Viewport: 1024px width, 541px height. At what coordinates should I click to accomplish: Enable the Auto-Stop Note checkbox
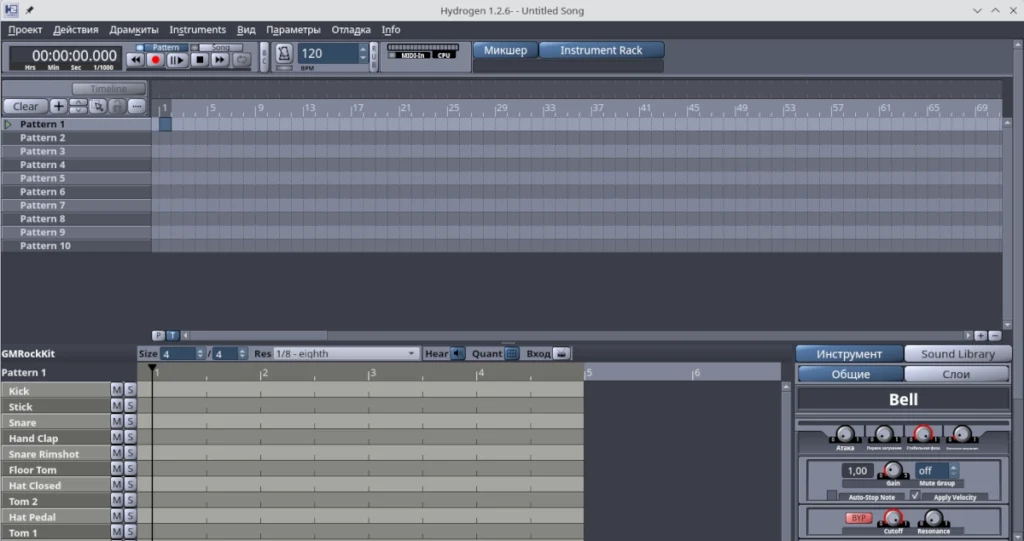[831, 496]
